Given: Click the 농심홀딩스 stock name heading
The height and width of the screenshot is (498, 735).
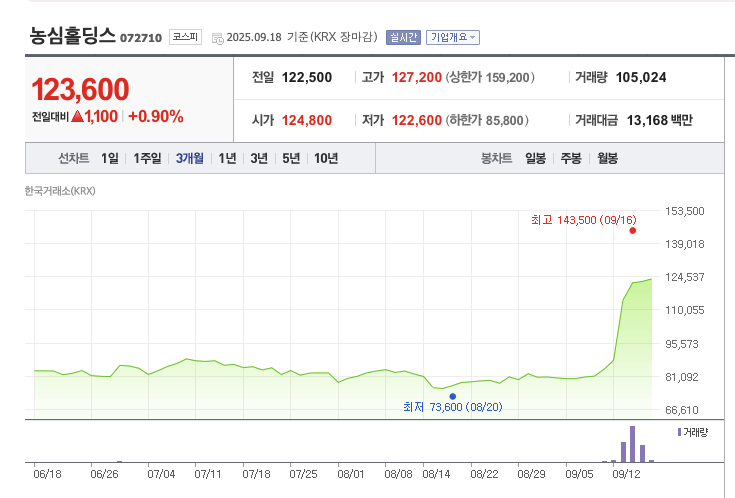Looking at the screenshot, I should pos(72,36).
